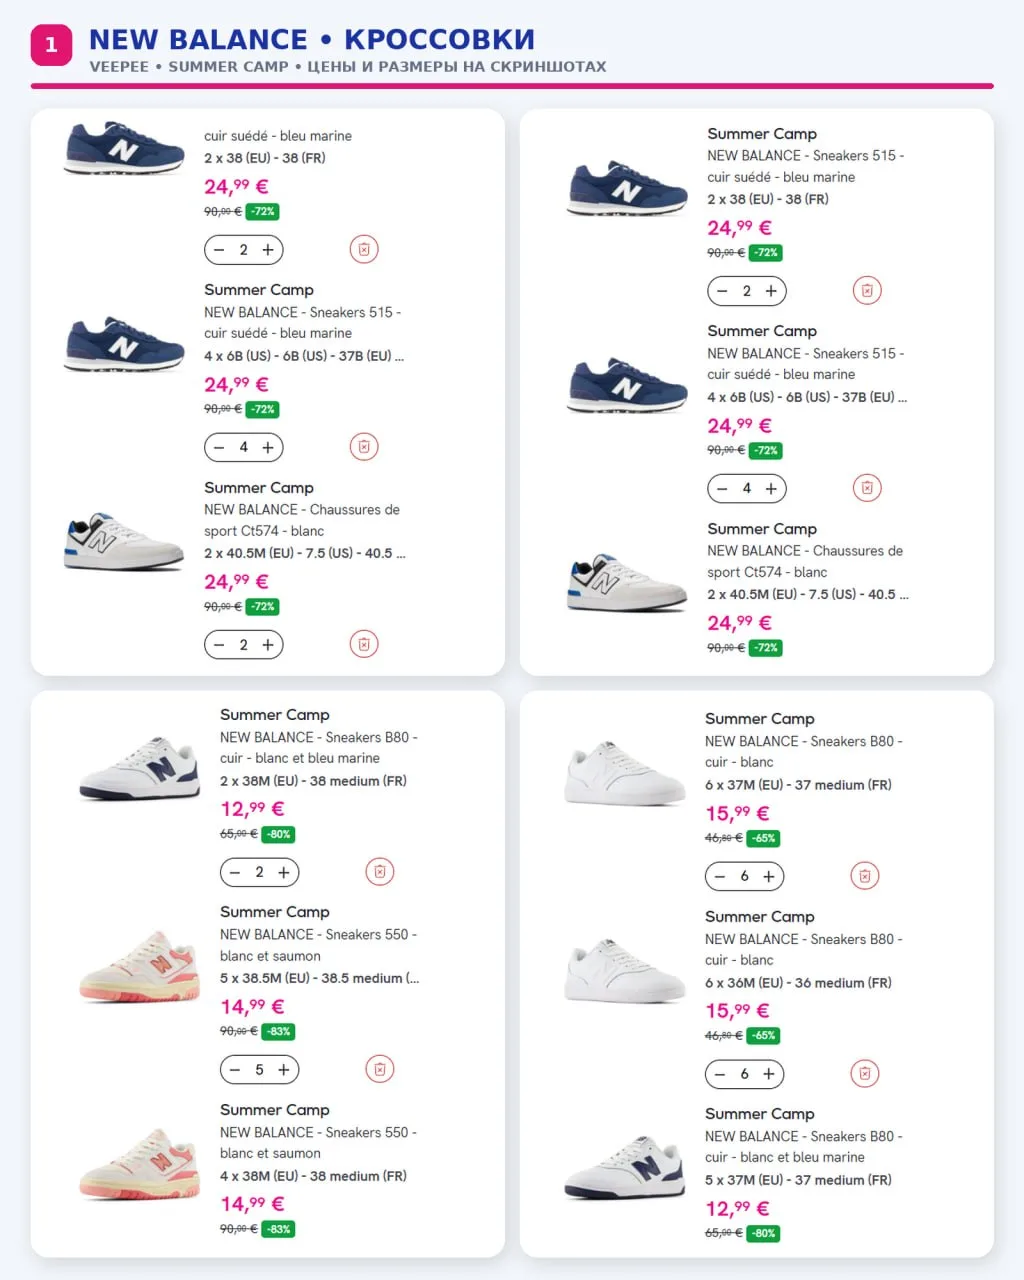This screenshot has height=1280, width=1024.
Task: Decrease quantity of right-panel 4 x 6B Sneakers 515
Action: click(x=722, y=489)
